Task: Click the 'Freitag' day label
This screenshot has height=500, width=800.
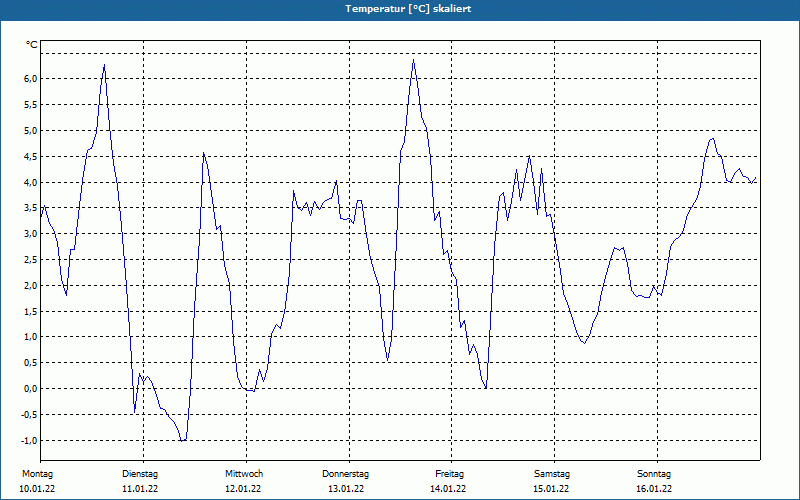Action: tap(449, 474)
